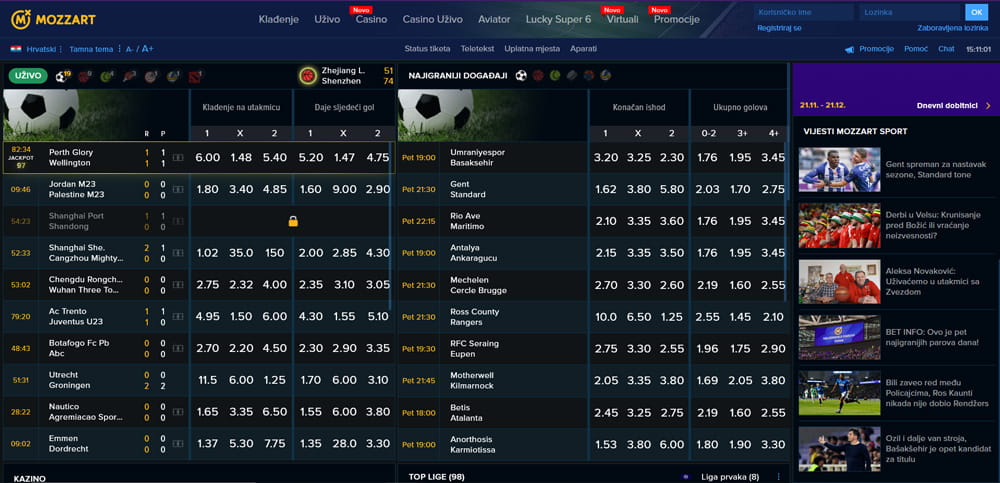1000x483 pixels.
Task: Open the Klađenje tab
Action: tap(279, 19)
